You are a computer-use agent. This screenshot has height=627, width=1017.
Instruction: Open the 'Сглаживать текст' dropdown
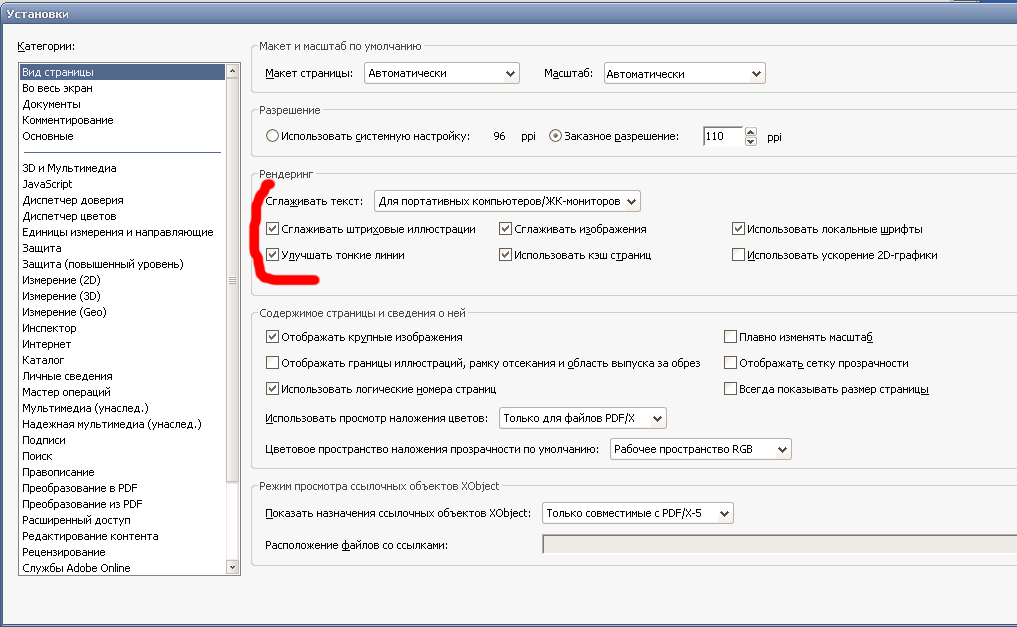[507, 201]
